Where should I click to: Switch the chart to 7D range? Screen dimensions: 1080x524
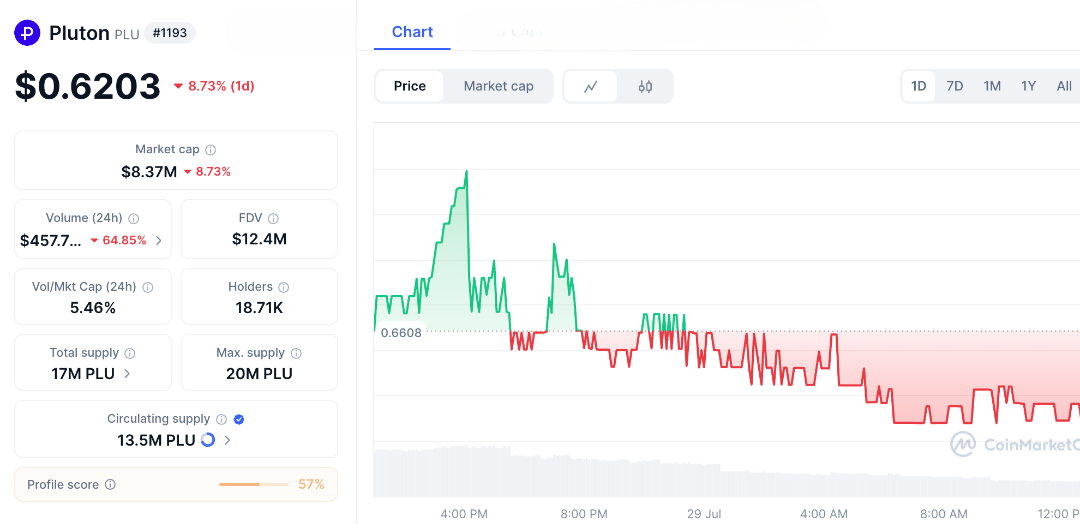(955, 86)
